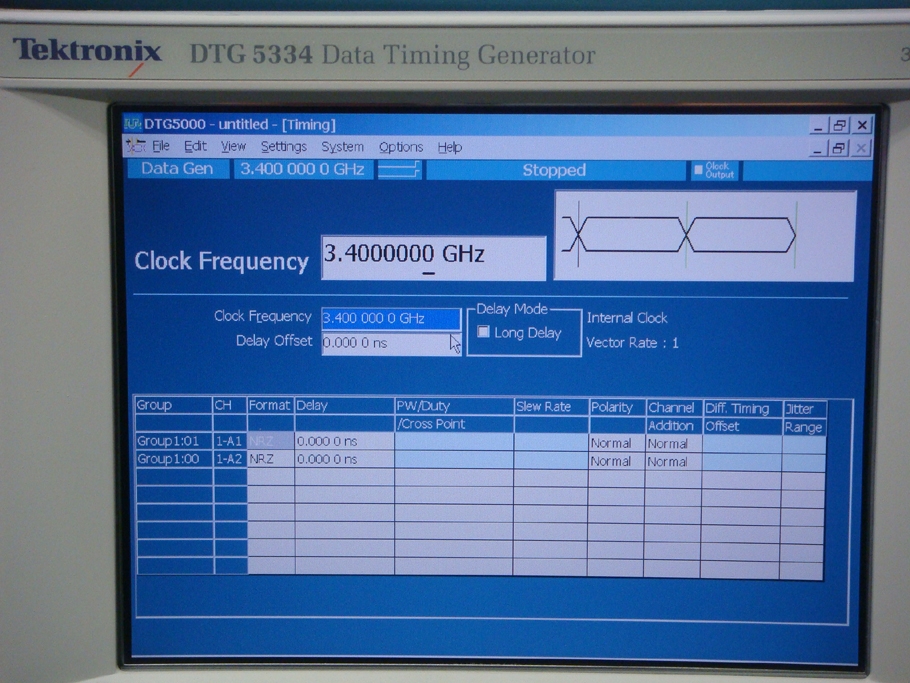Screen dimensions: 910x683
Task: Click the waveform level icon in status bar
Action: (399, 170)
